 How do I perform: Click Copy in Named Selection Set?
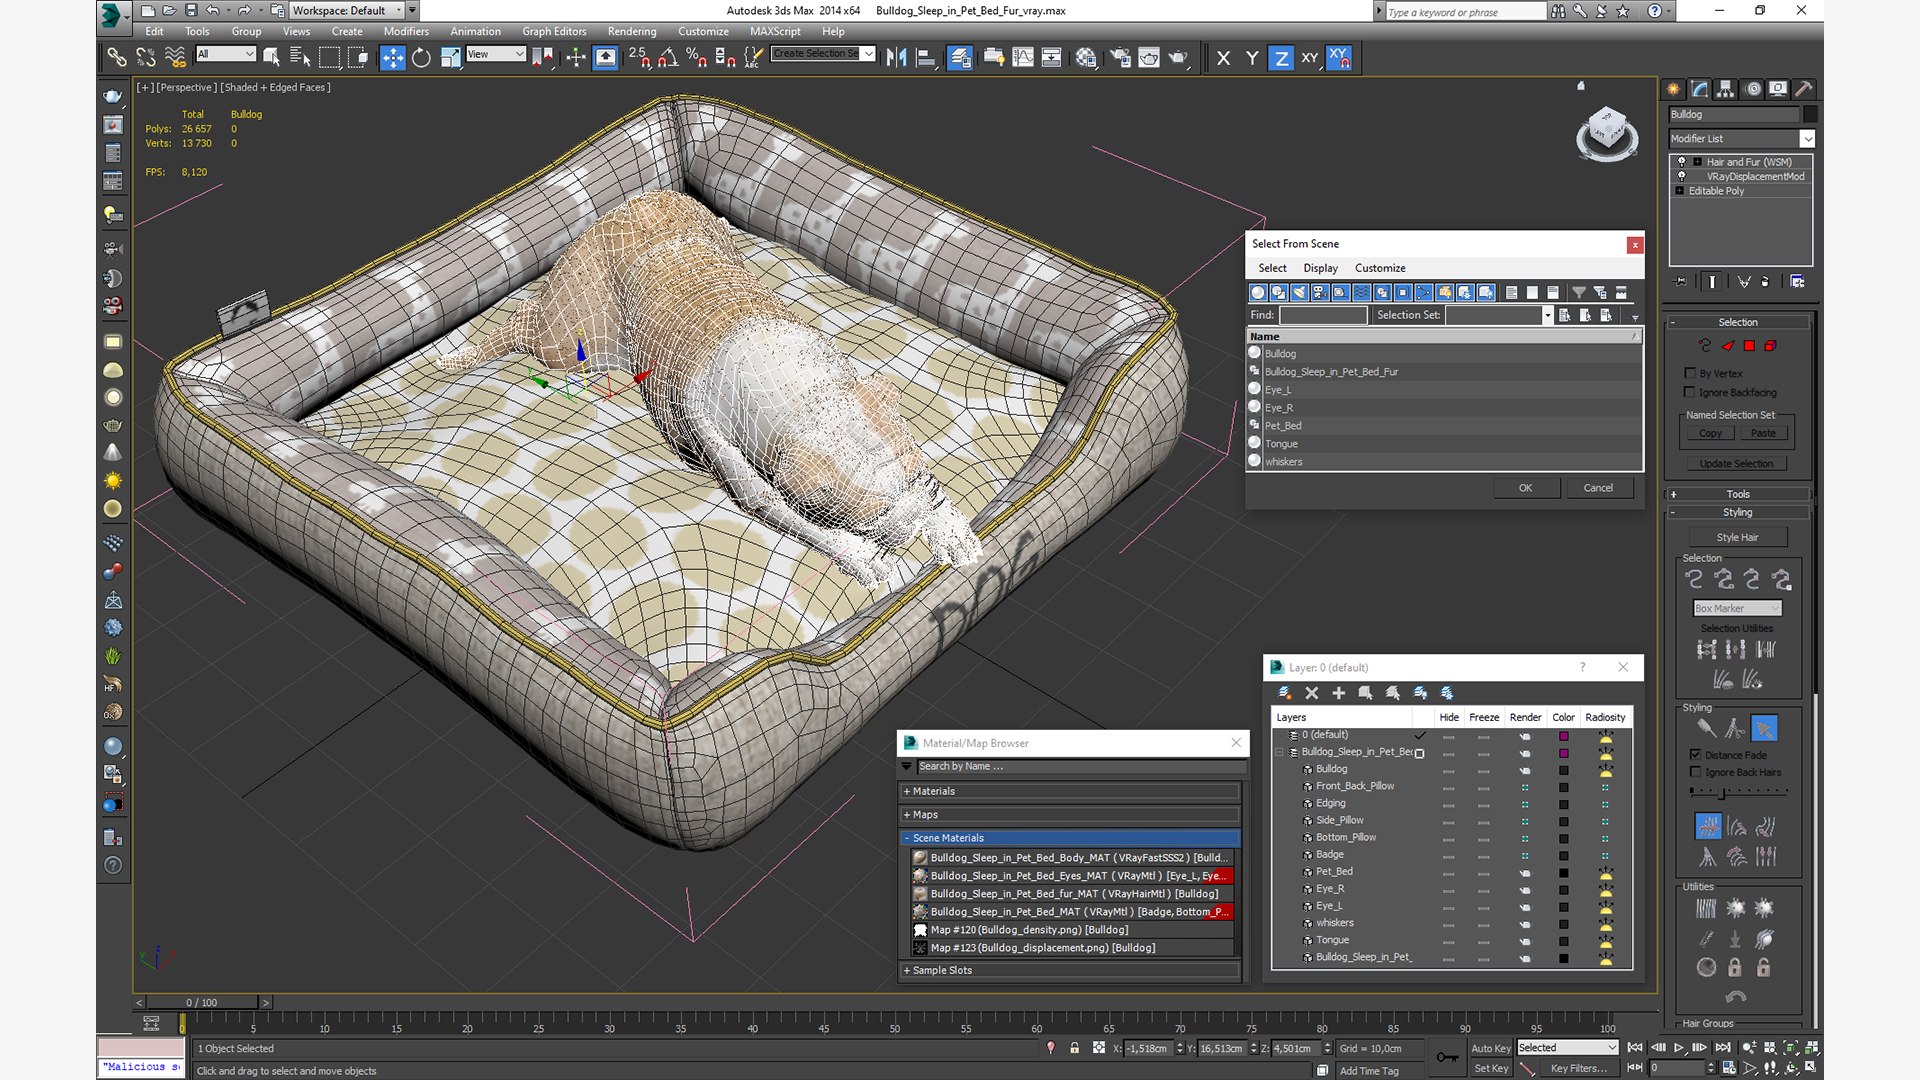(1710, 433)
